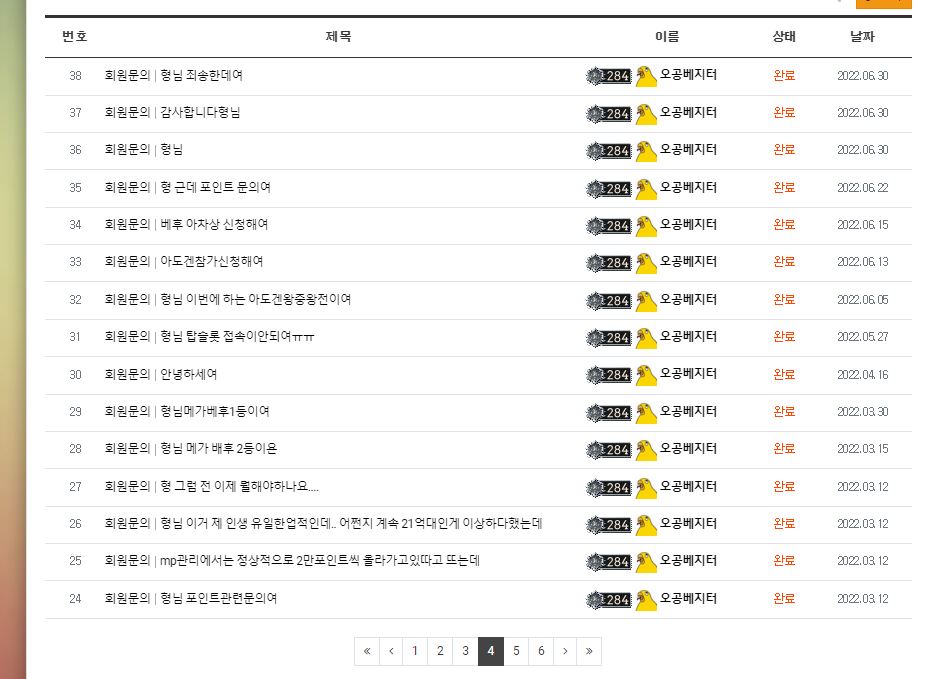Click the level 284 badge in row 35
The height and width of the screenshot is (679, 926).
click(x=609, y=188)
